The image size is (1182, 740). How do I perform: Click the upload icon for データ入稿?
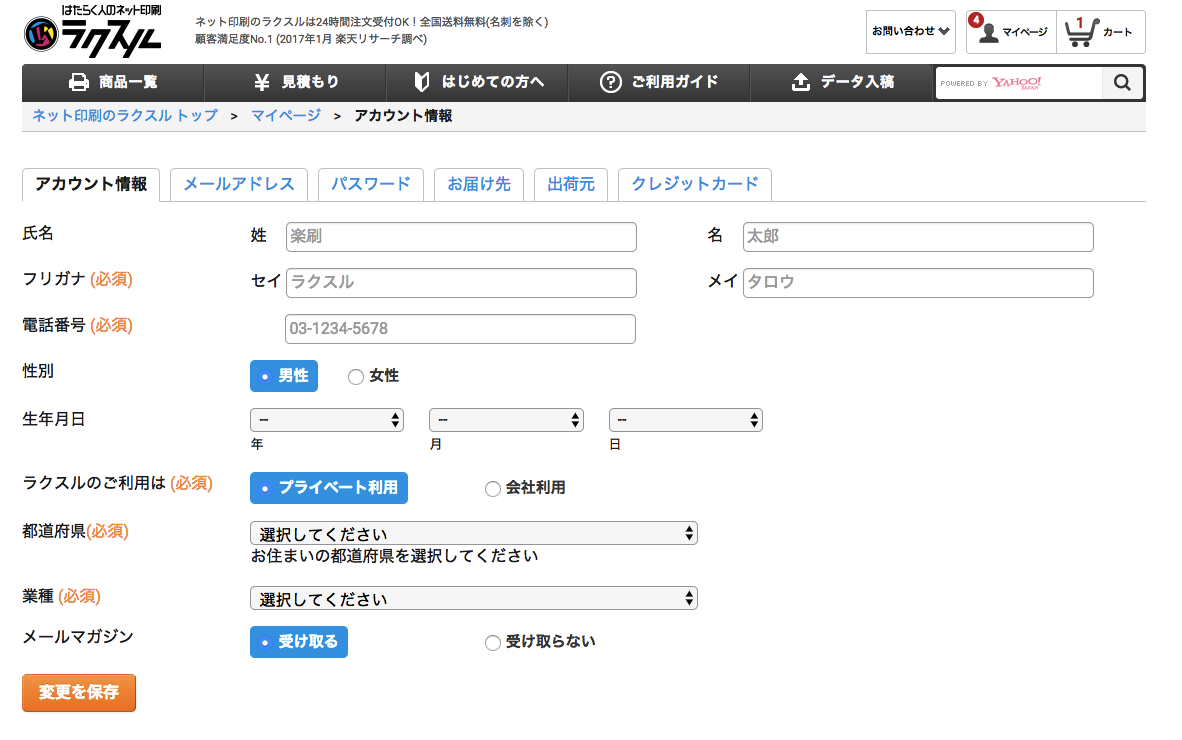click(x=800, y=82)
